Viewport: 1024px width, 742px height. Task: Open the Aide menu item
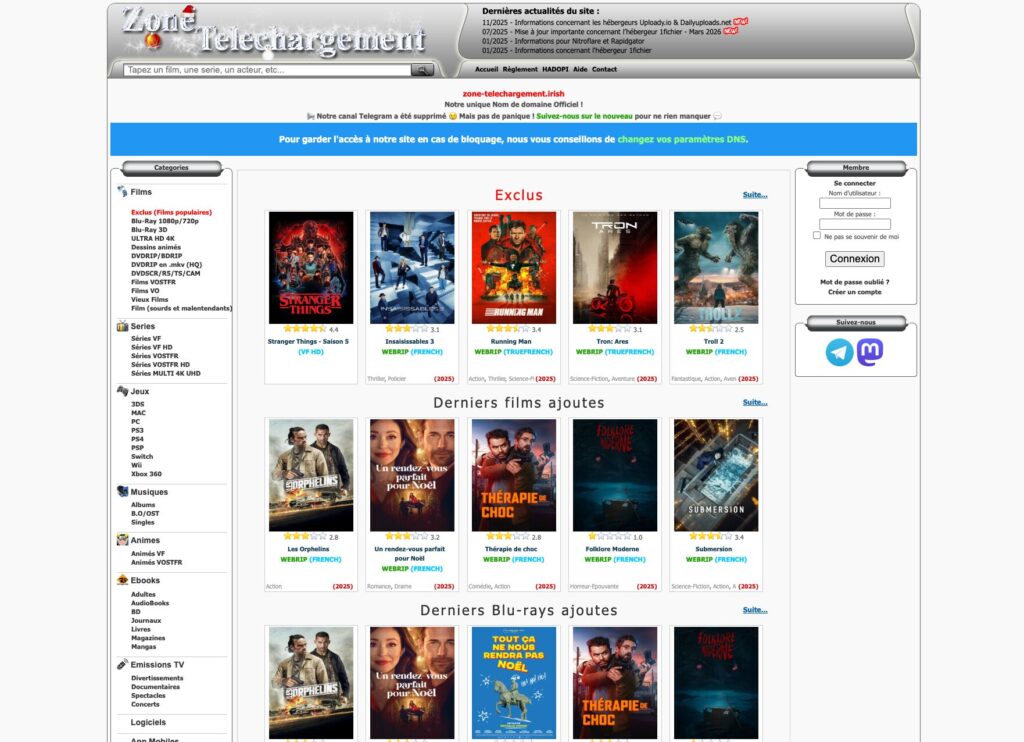click(x=580, y=69)
